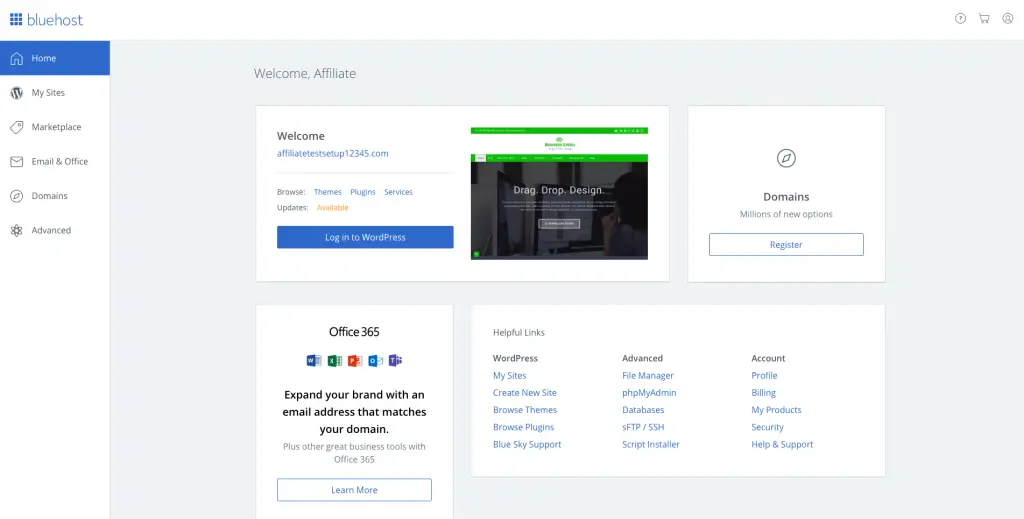1024x519 pixels.
Task: Open the My Products link
Action: coord(776,410)
